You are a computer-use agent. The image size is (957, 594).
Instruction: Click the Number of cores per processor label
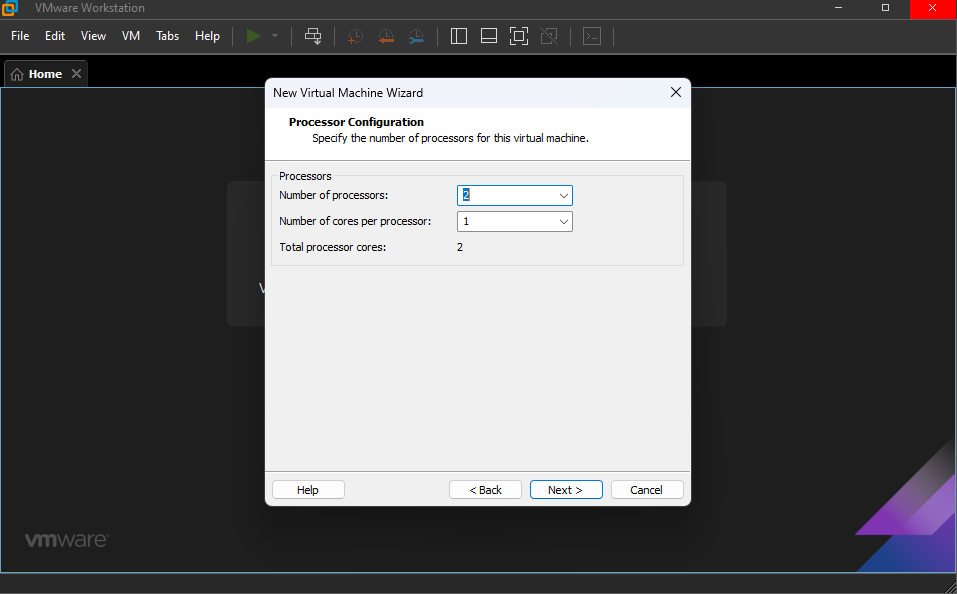click(355, 221)
